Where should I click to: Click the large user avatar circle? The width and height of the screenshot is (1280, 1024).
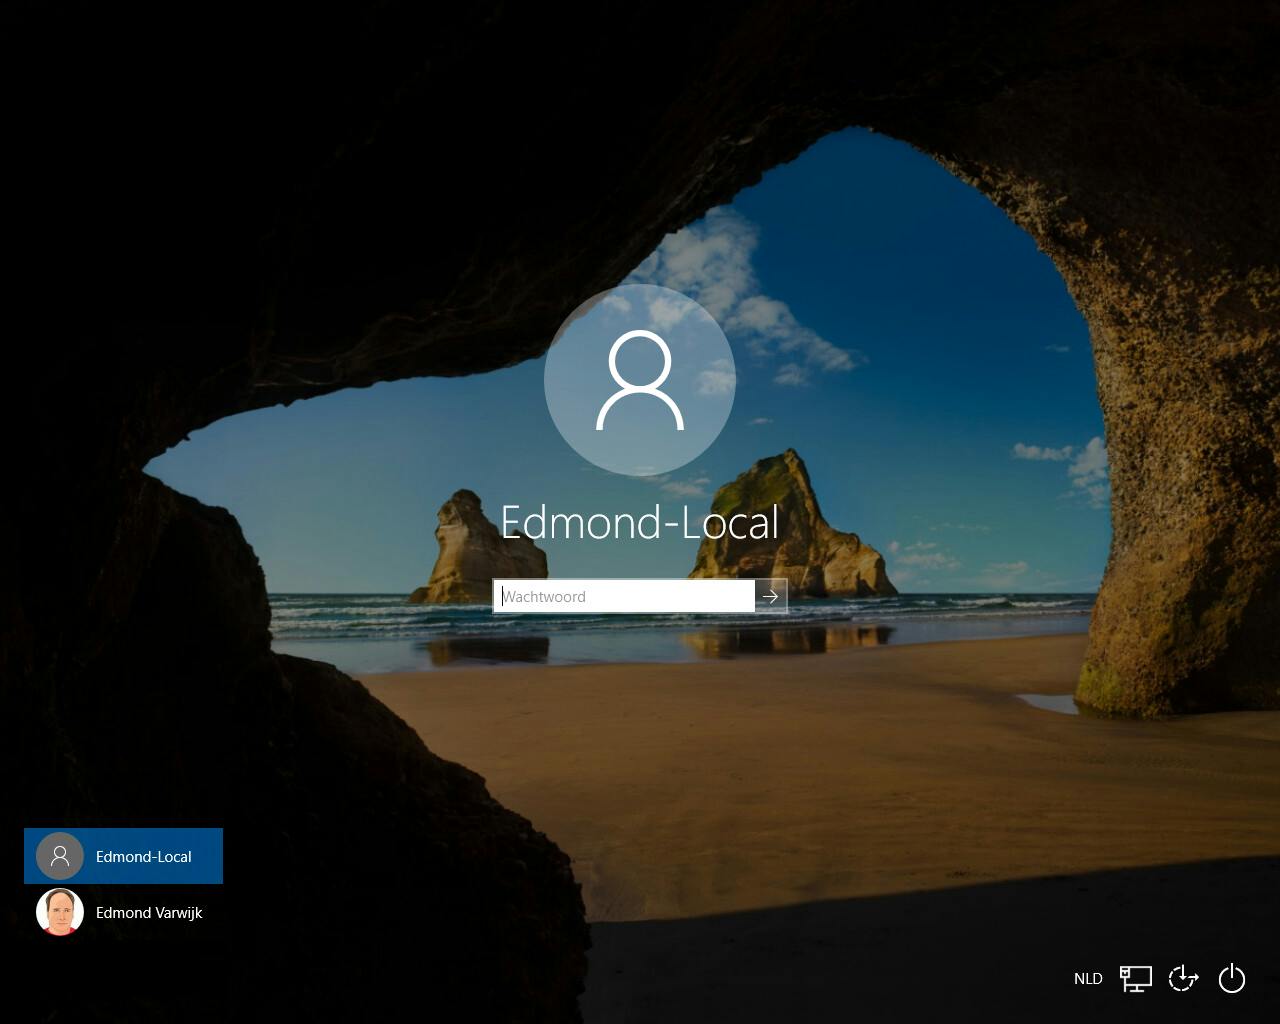pos(640,380)
